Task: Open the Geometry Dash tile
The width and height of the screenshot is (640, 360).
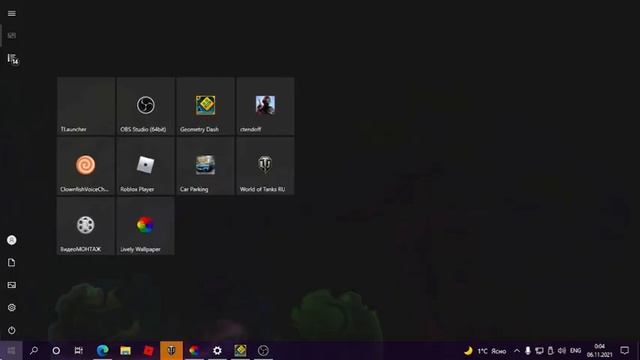Action: point(205,106)
